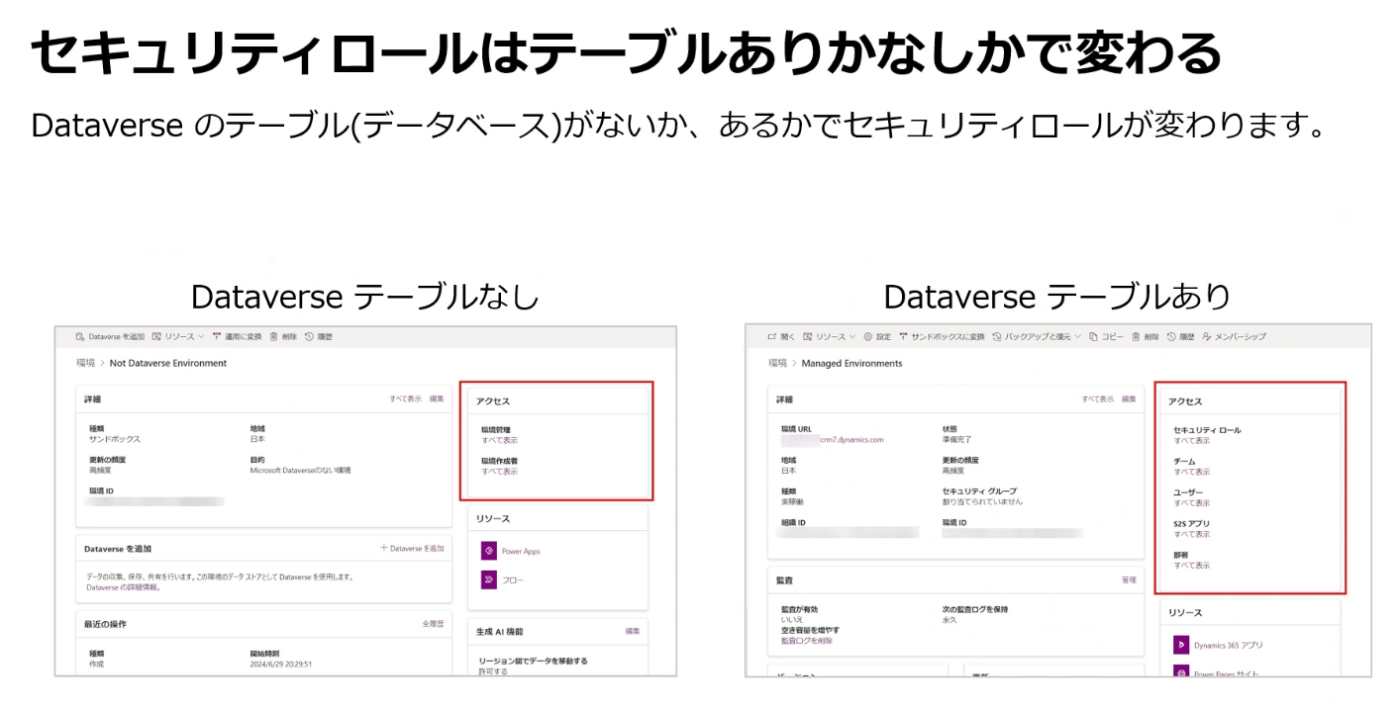This screenshot has width=1400, height=709.
Task: Click すべて表示 under 環境作成者
Action: click(499, 471)
